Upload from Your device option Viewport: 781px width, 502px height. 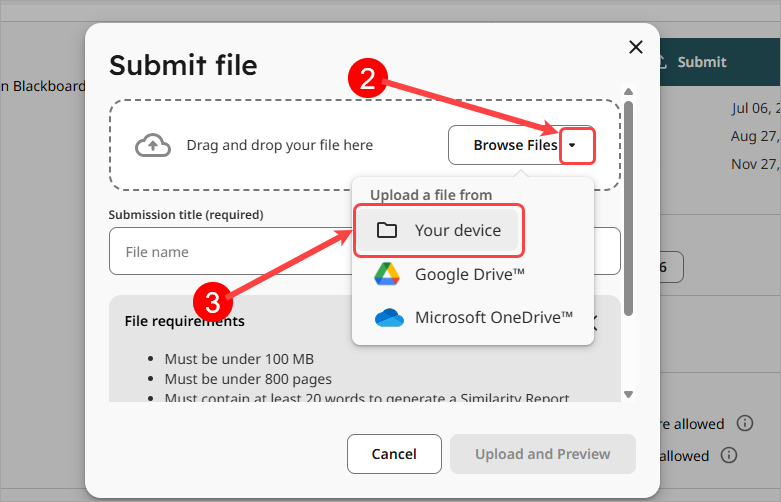[x=438, y=230]
